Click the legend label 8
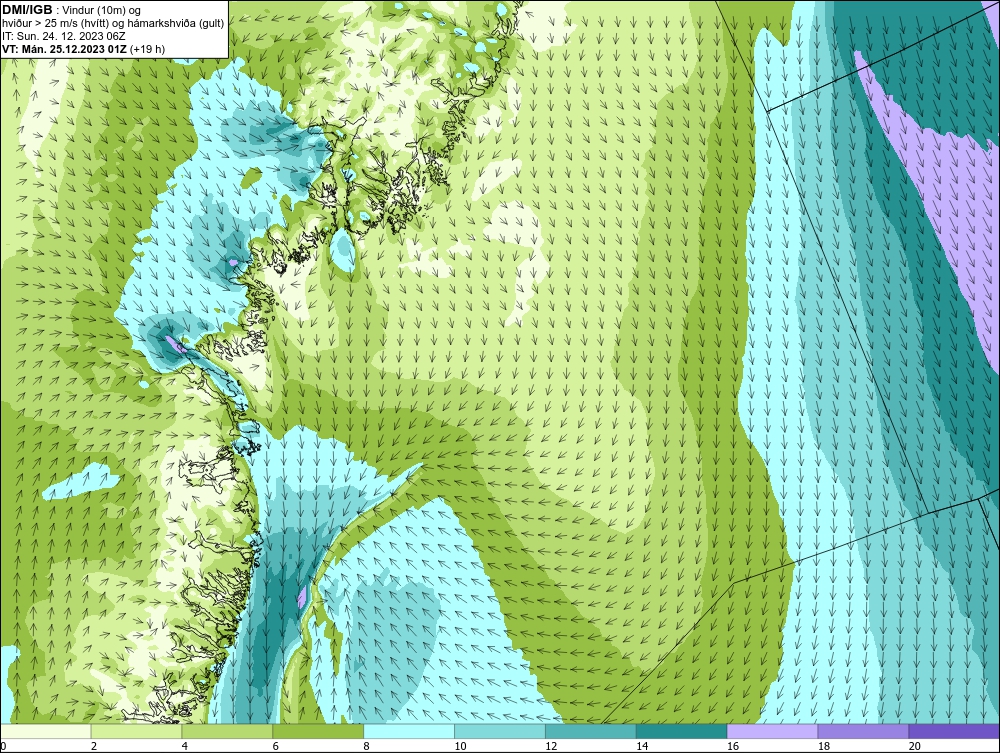This screenshot has width=1000, height=753. click(x=367, y=746)
